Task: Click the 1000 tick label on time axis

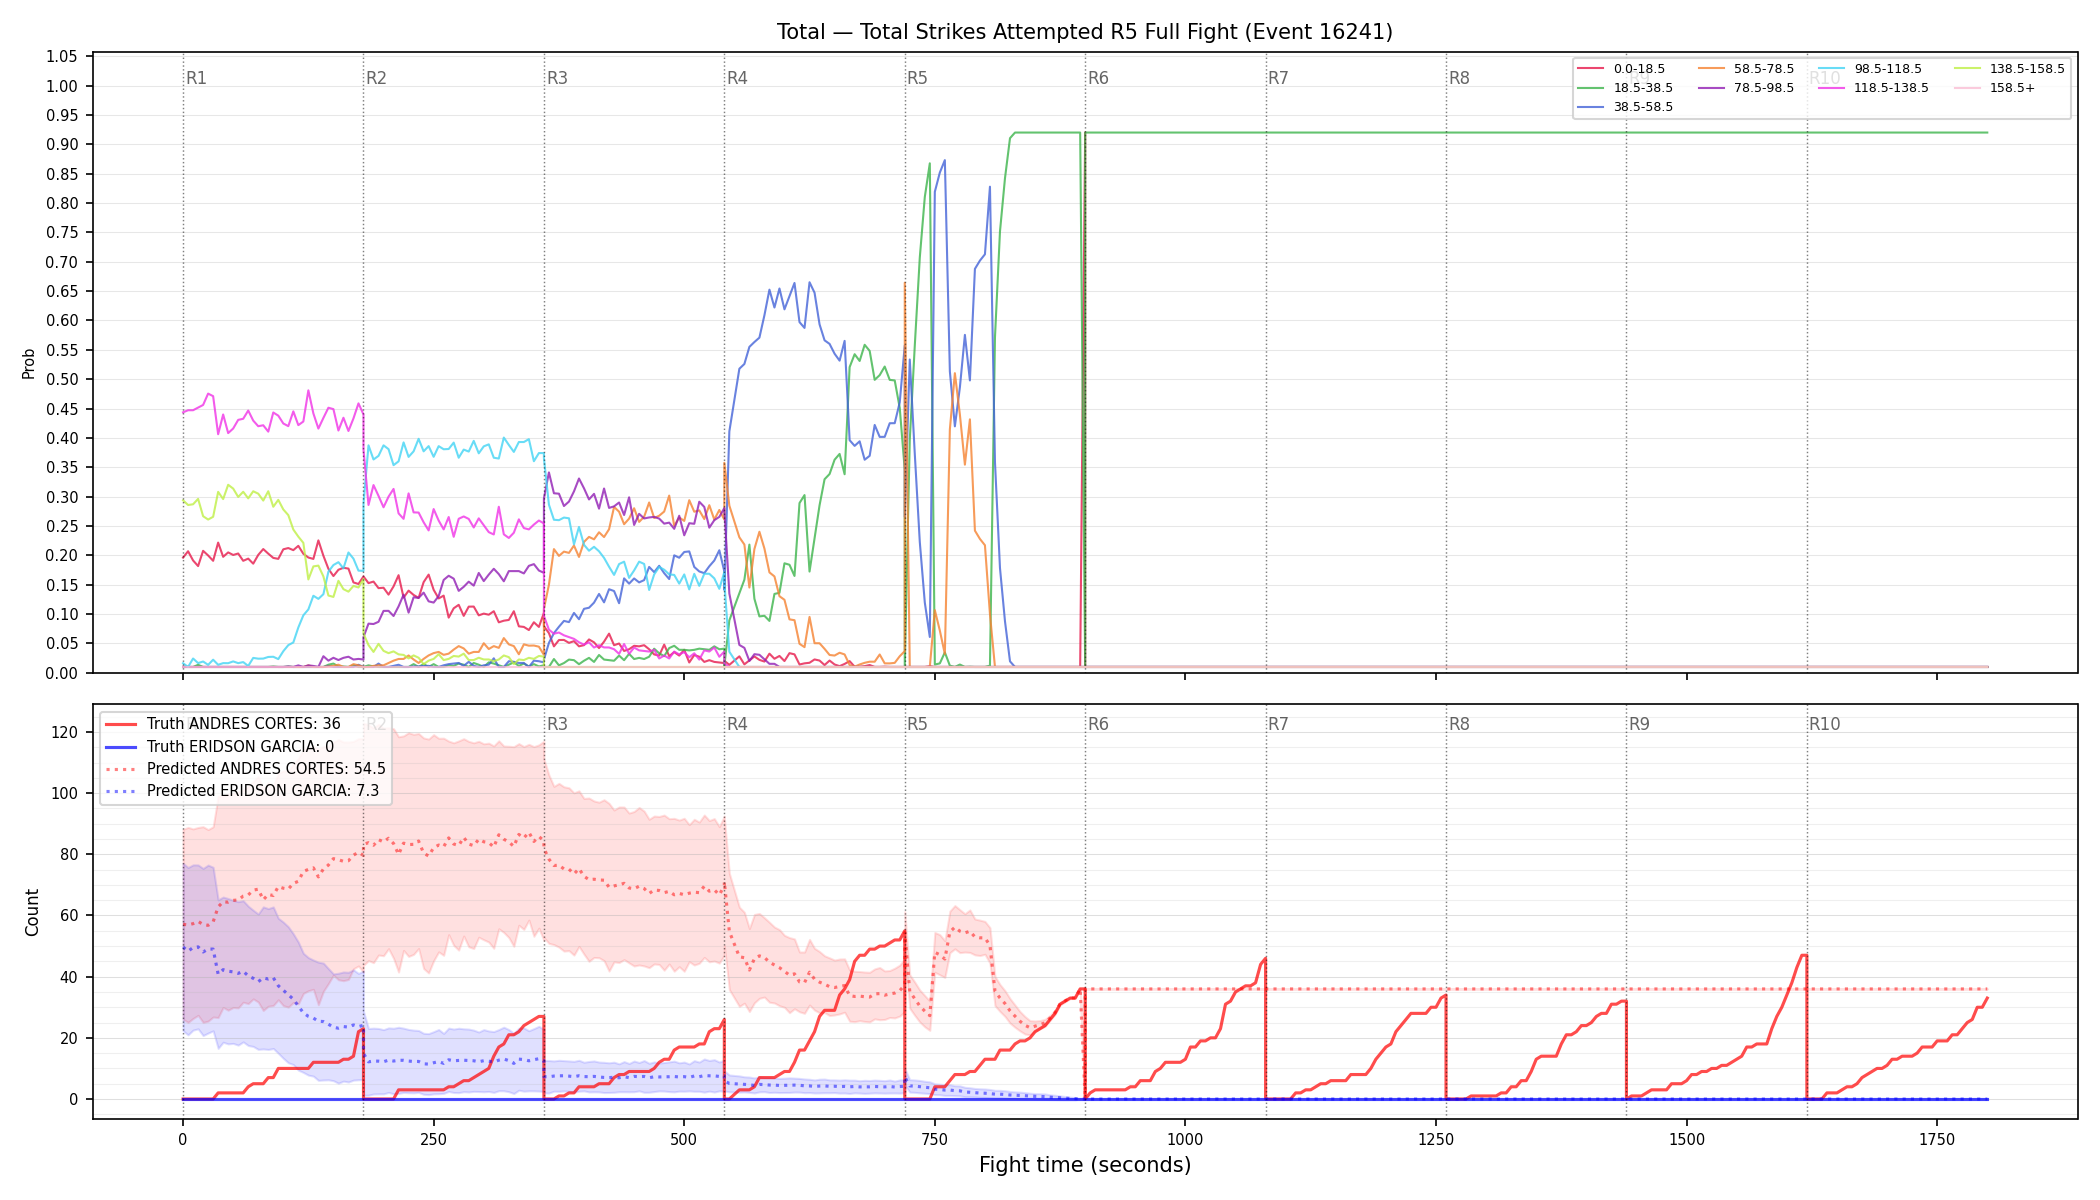Action: point(1185,1139)
